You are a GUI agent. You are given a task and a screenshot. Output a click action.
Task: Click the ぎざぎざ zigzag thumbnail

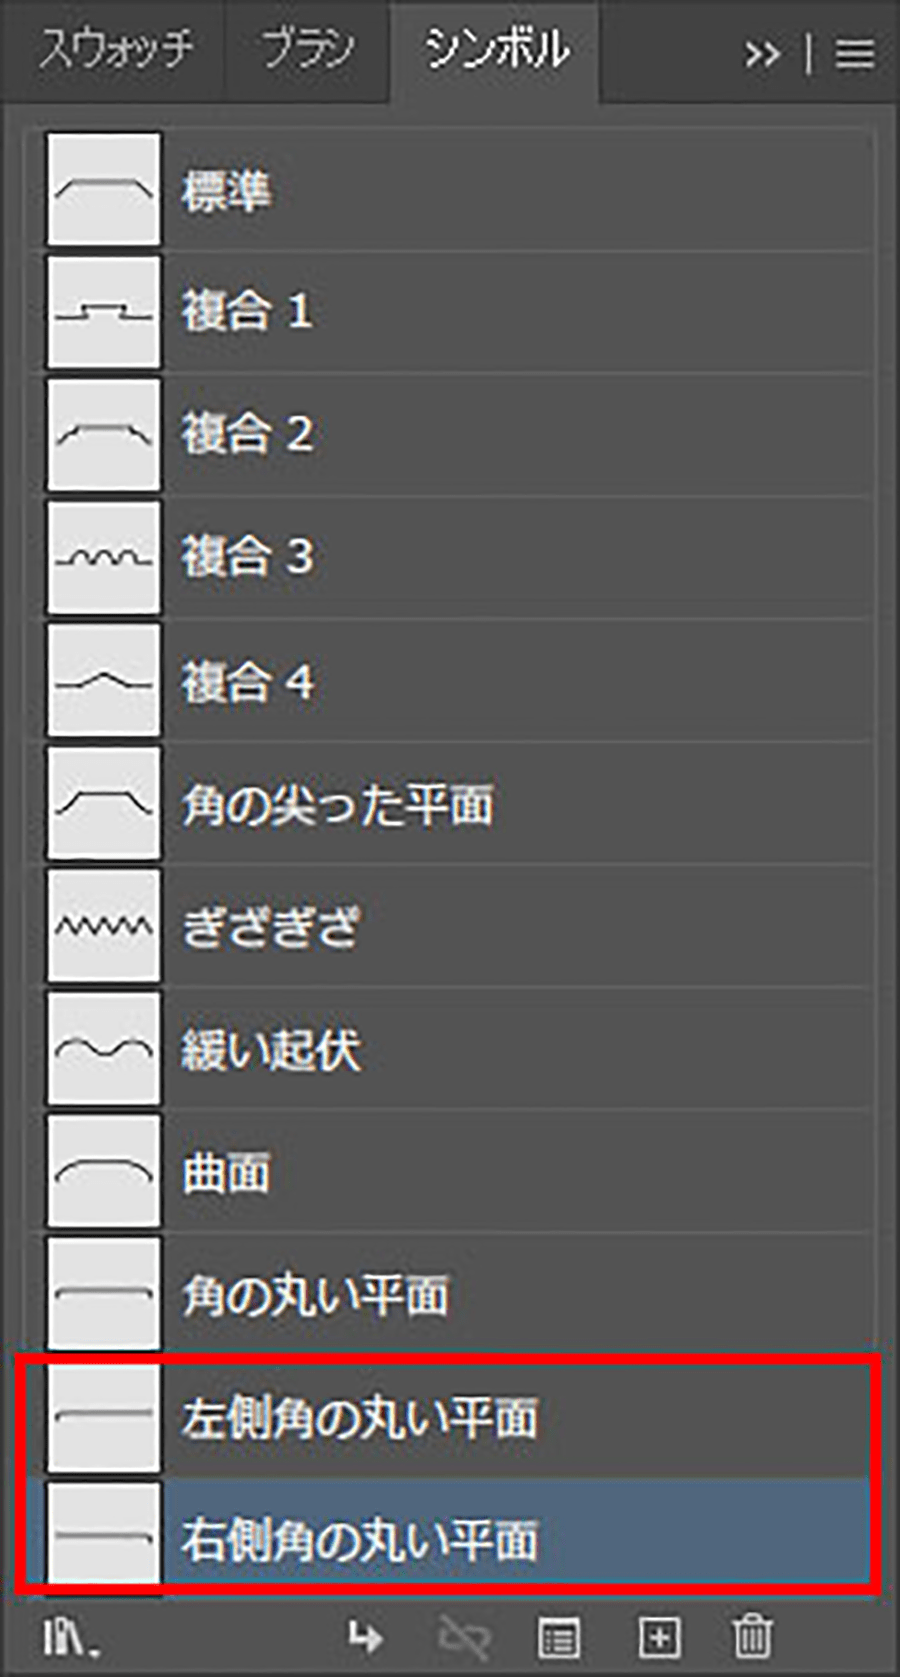pos(104,926)
